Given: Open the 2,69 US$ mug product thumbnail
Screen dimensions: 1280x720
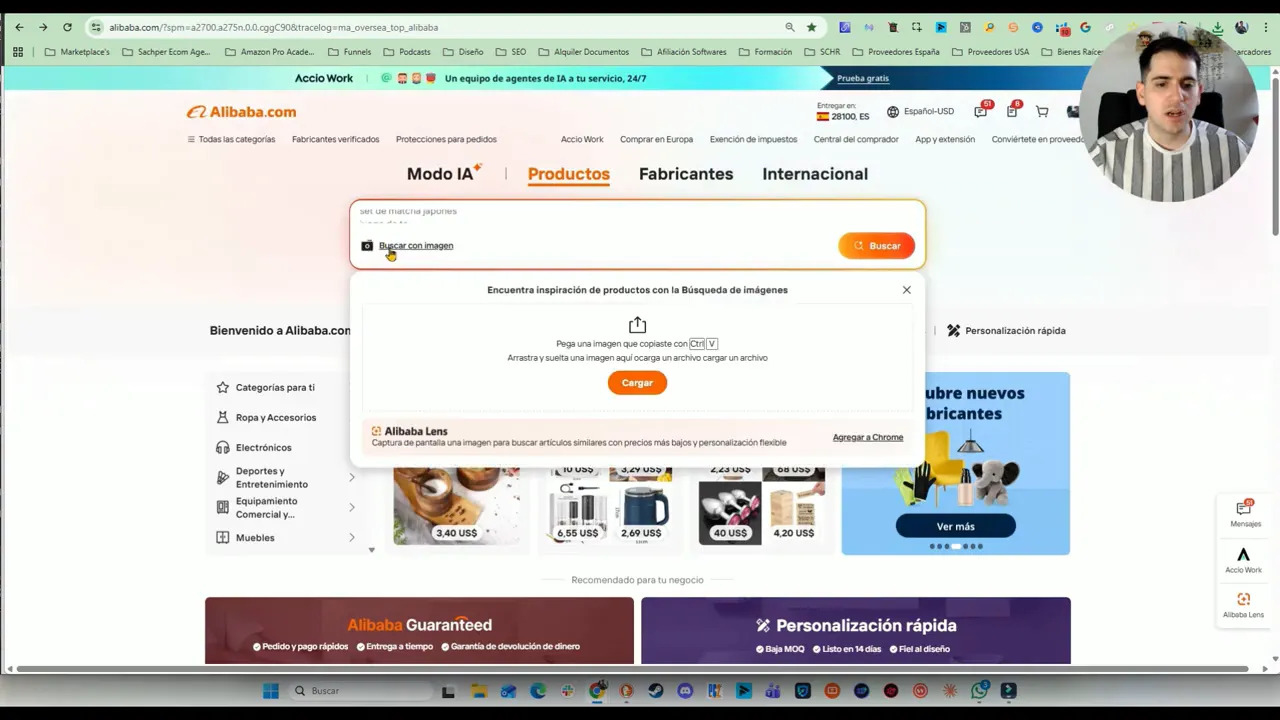Looking at the screenshot, I should click(x=641, y=512).
